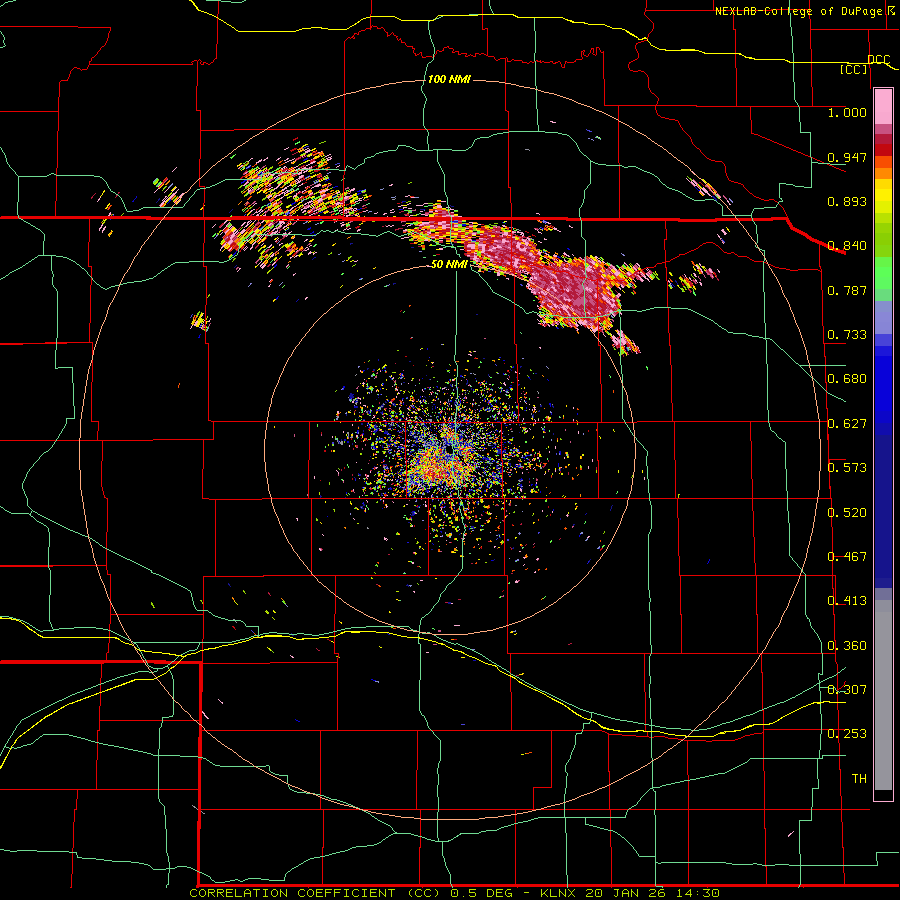Click the 0.627 value on the color scale
This screenshot has height=900, width=900.
(847, 424)
